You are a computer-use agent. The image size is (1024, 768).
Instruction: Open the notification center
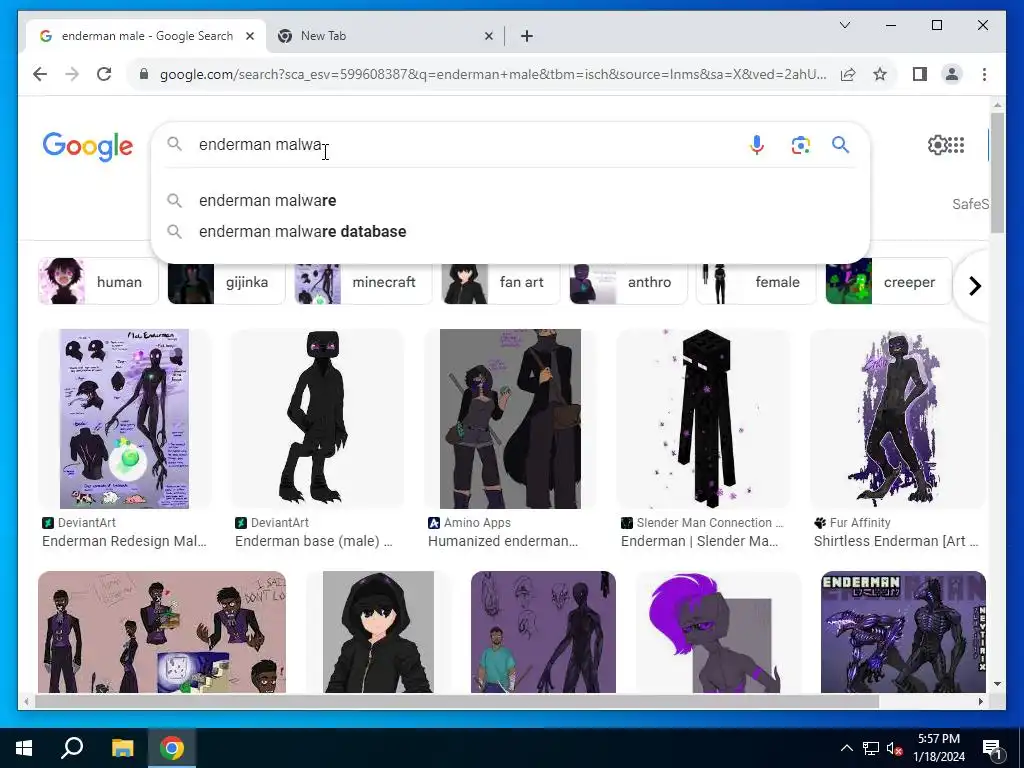pyautogui.click(x=992, y=748)
